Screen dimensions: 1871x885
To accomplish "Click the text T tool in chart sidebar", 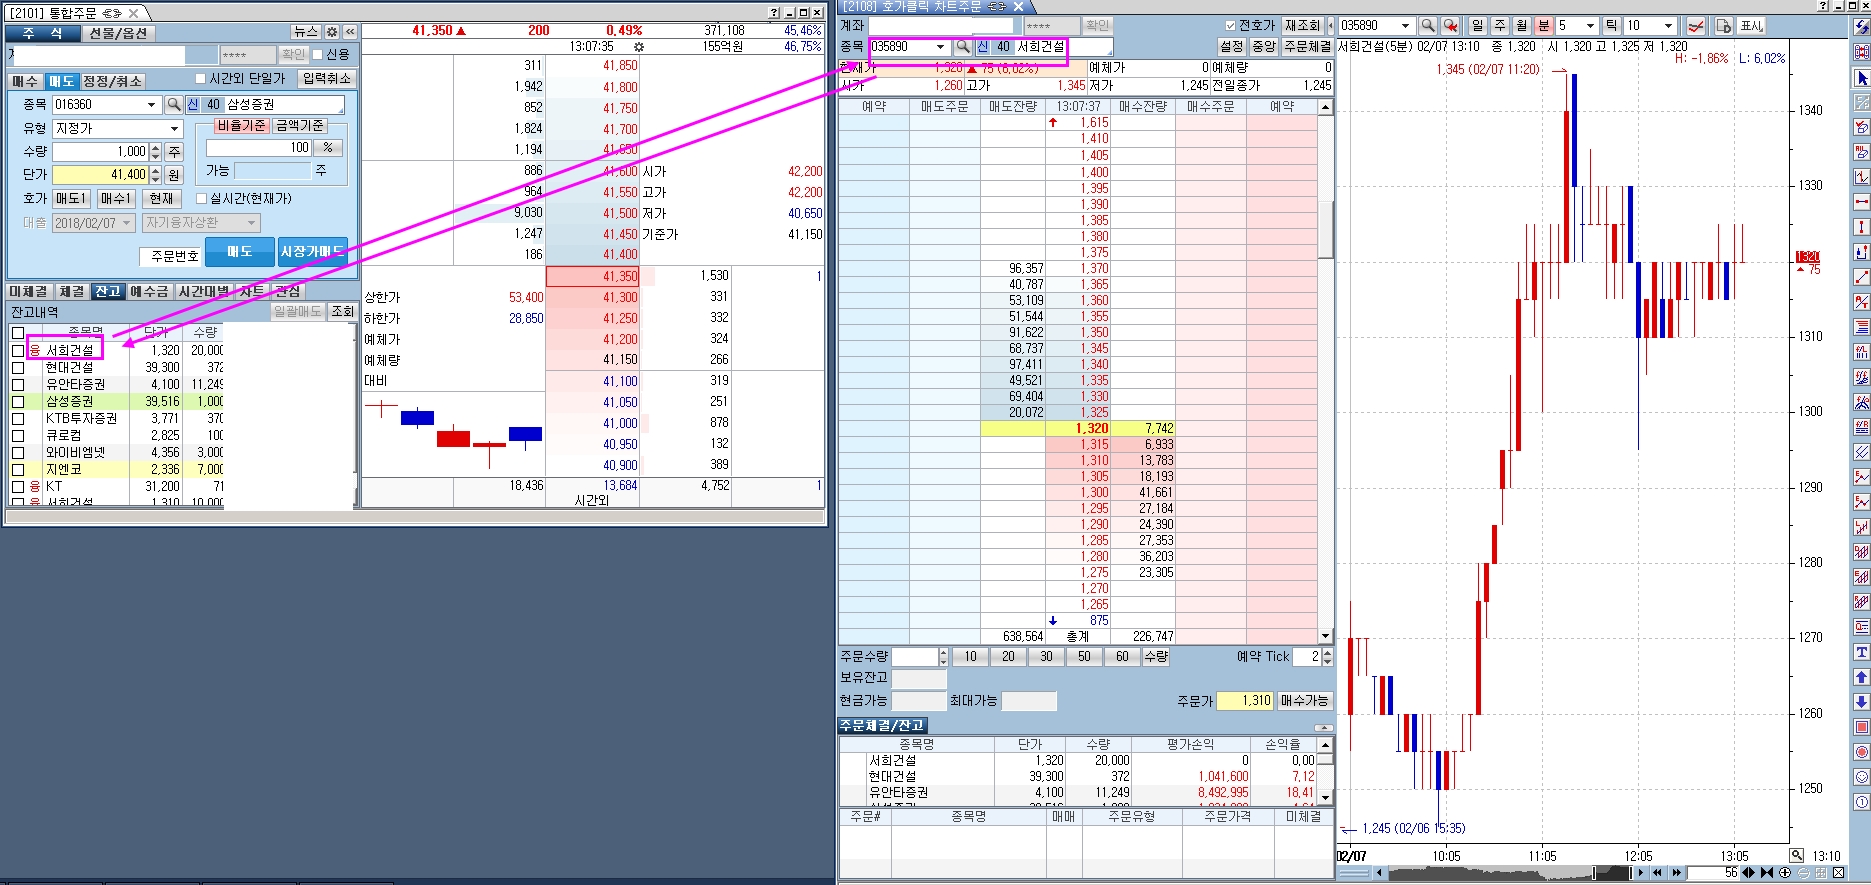I will coord(1861,652).
